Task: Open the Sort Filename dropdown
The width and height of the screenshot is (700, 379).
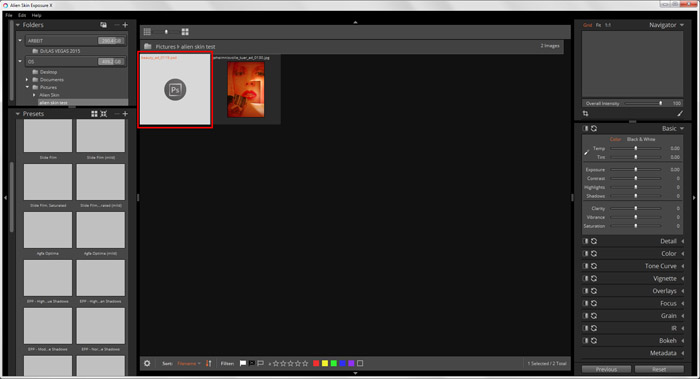Action: pyautogui.click(x=189, y=363)
